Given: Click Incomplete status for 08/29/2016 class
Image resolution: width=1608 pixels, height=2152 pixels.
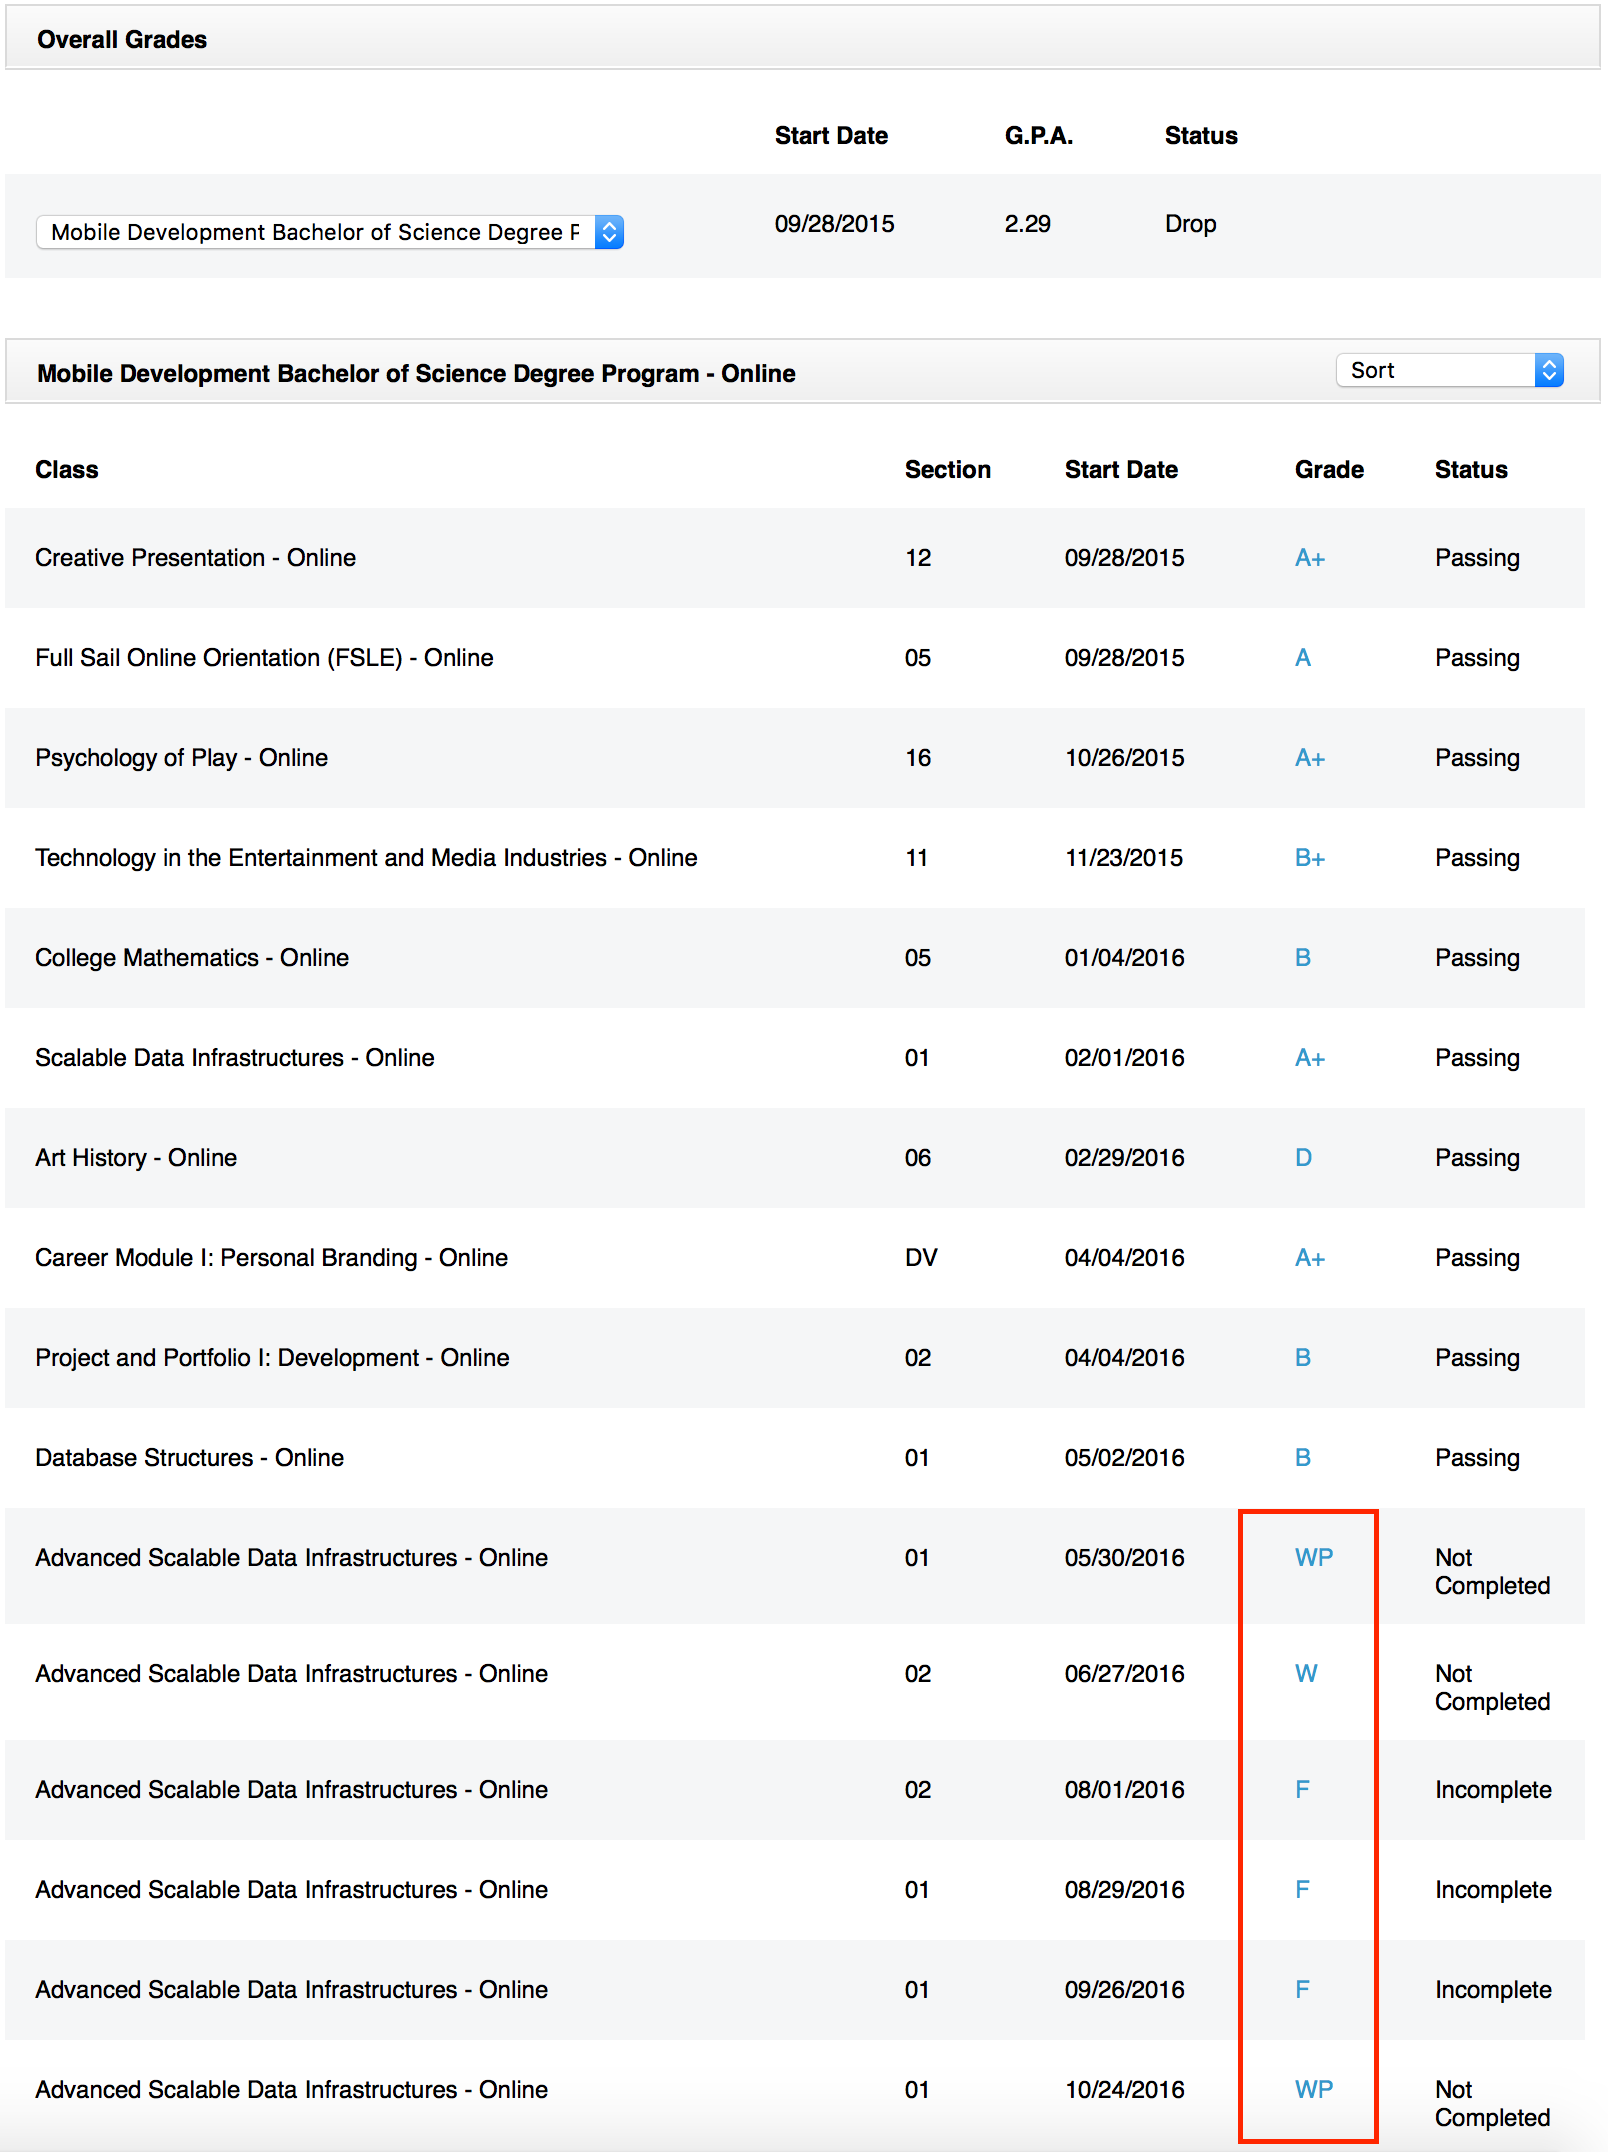Looking at the screenshot, I should (x=1493, y=1890).
